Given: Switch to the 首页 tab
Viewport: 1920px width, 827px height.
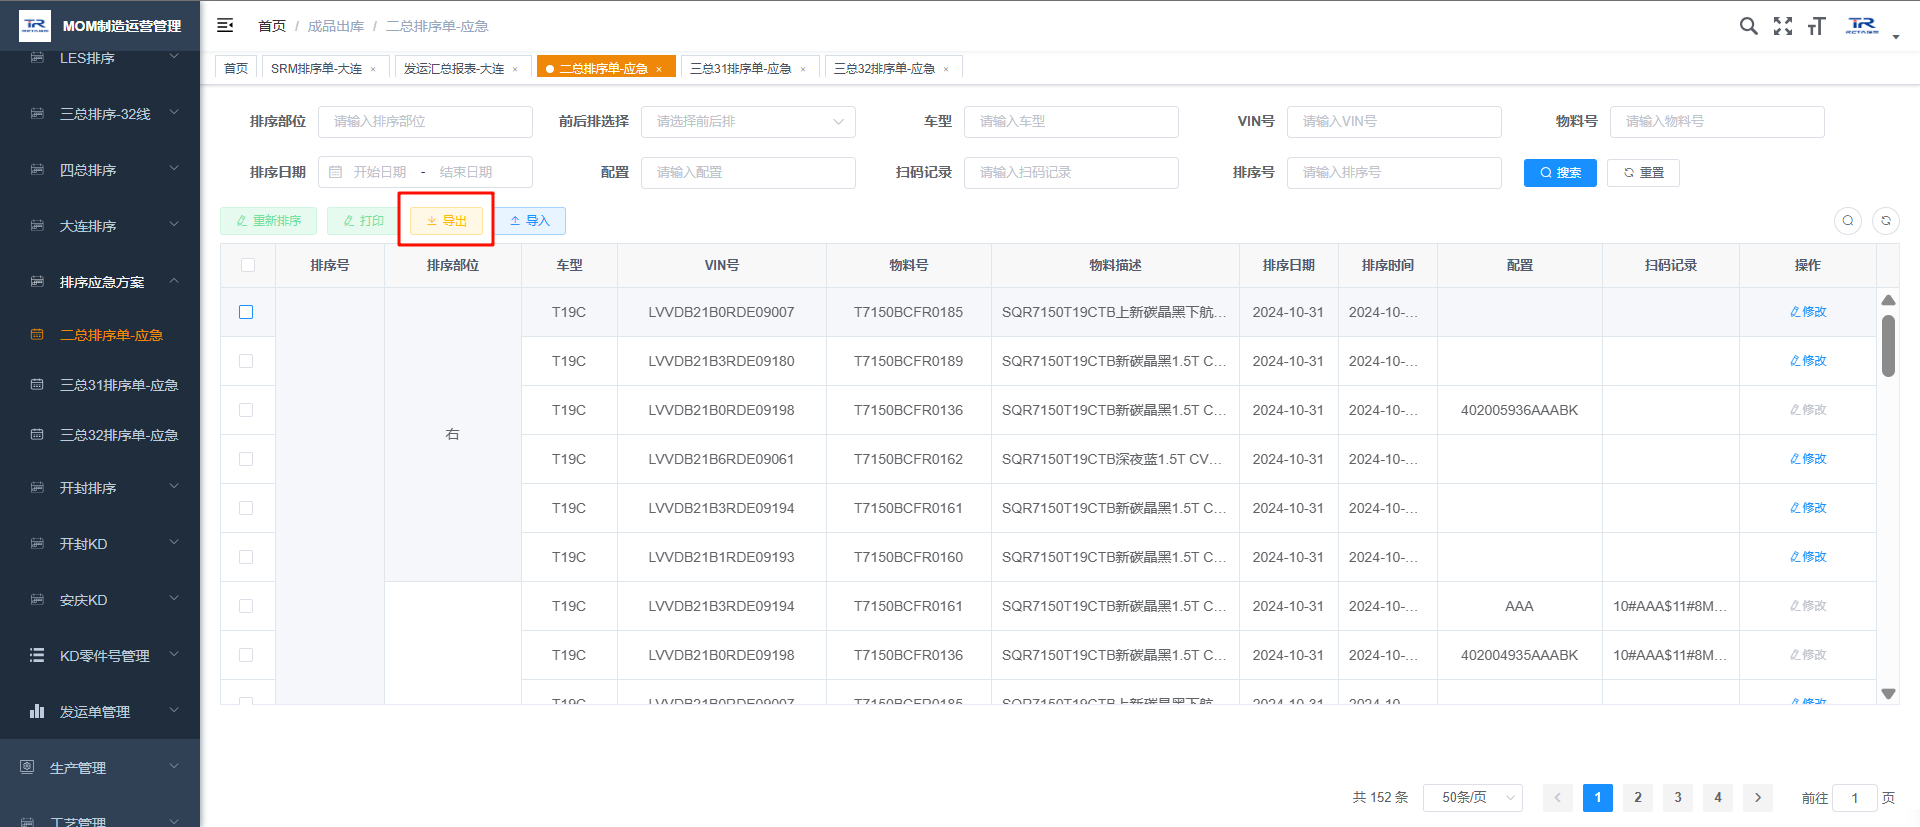Looking at the screenshot, I should pyautogui.click(x=236, y=68).
